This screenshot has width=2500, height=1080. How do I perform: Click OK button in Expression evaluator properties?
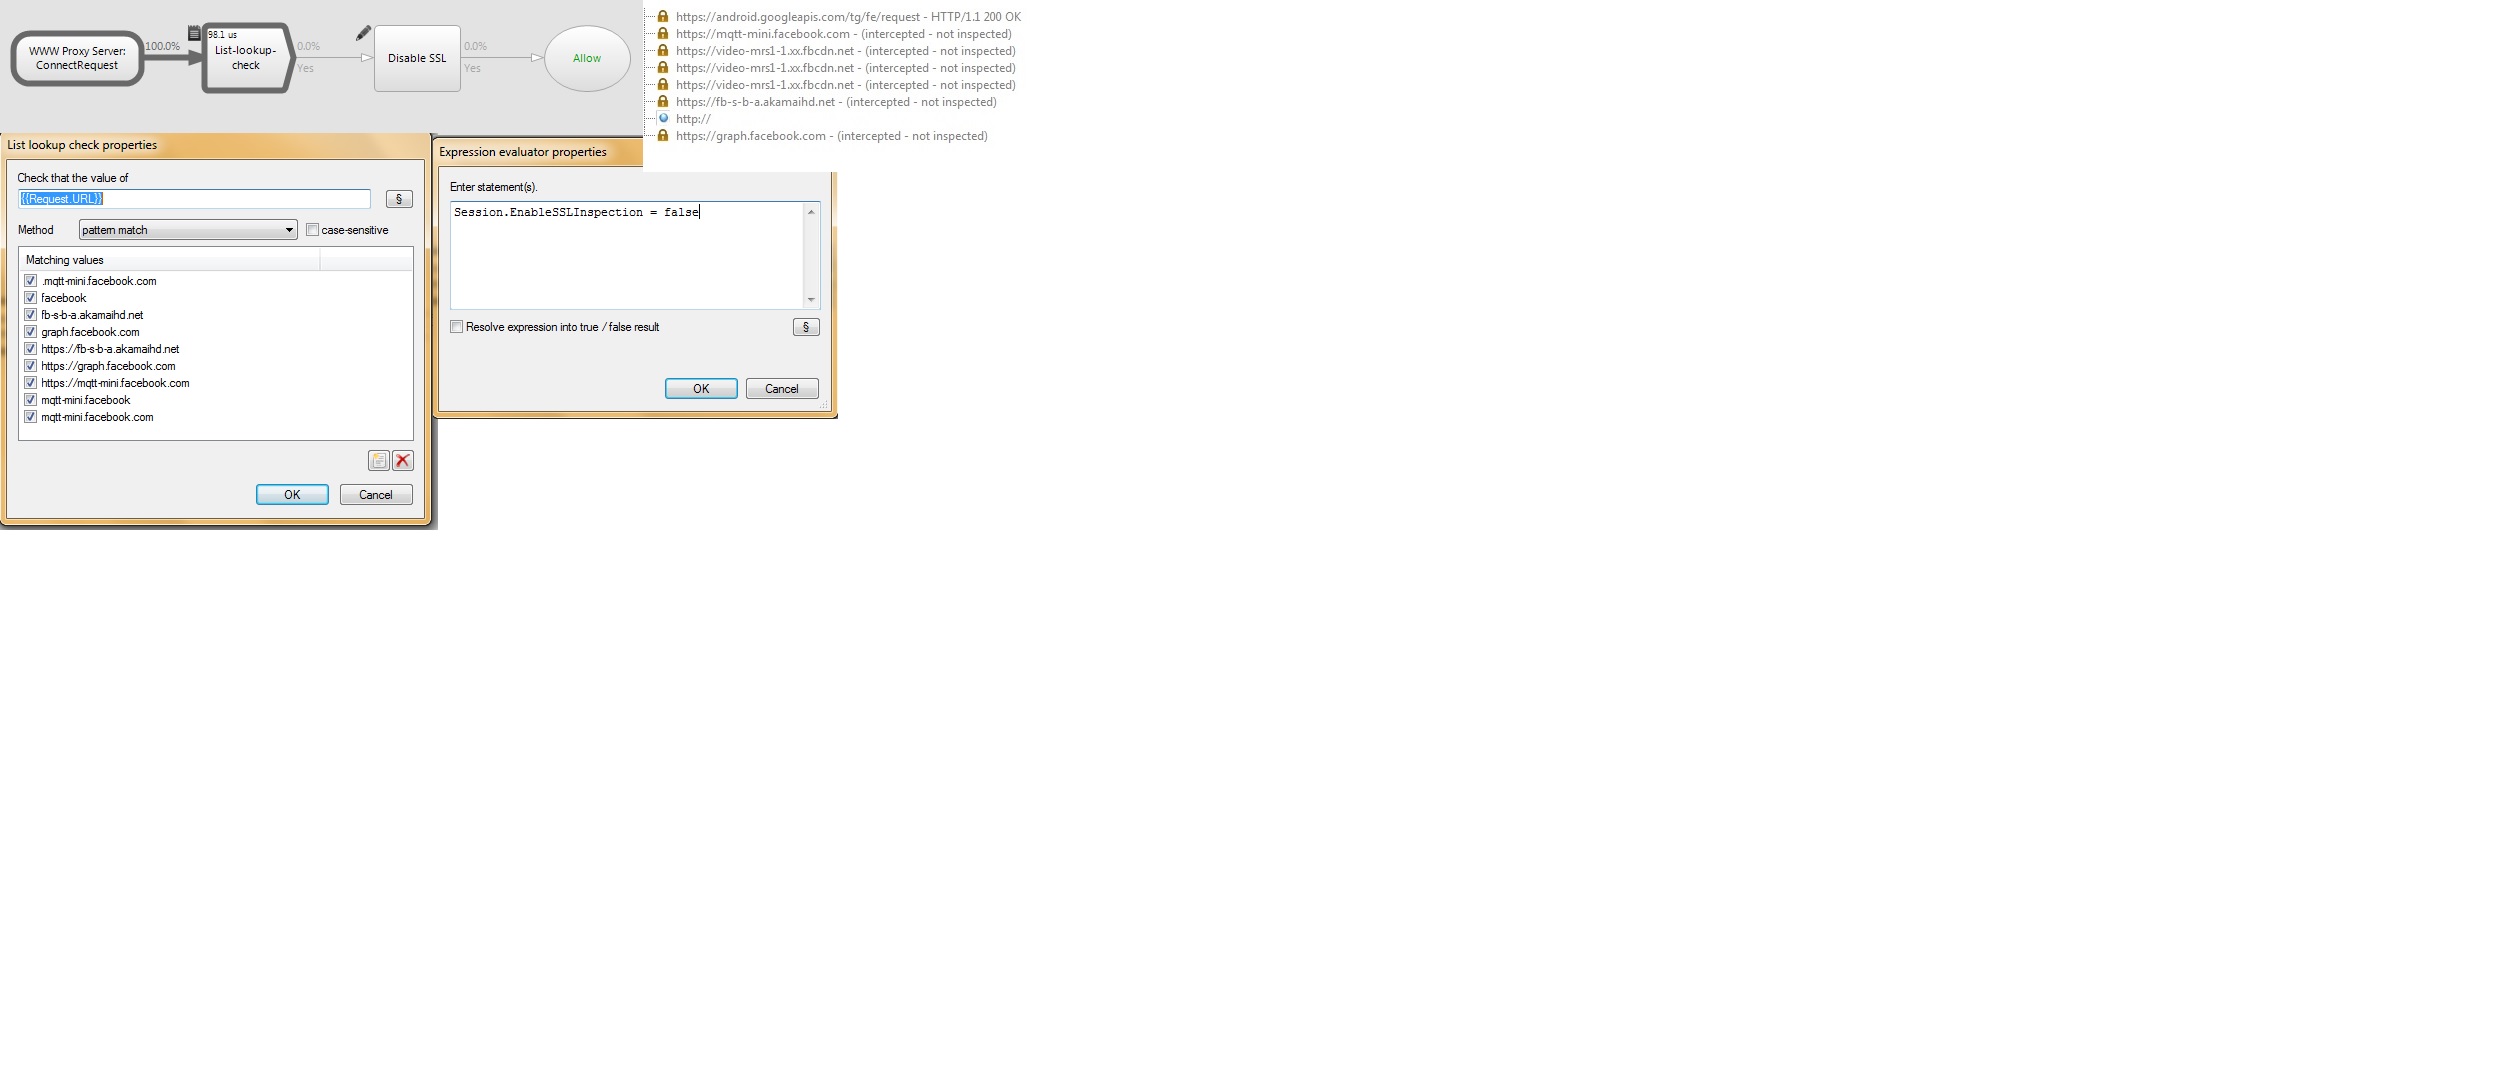700,388
